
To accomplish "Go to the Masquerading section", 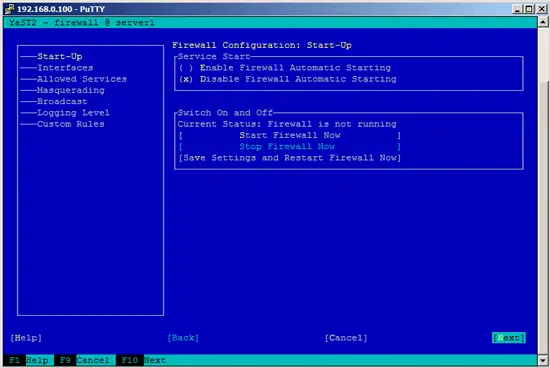I will click(x=71, y=90).
